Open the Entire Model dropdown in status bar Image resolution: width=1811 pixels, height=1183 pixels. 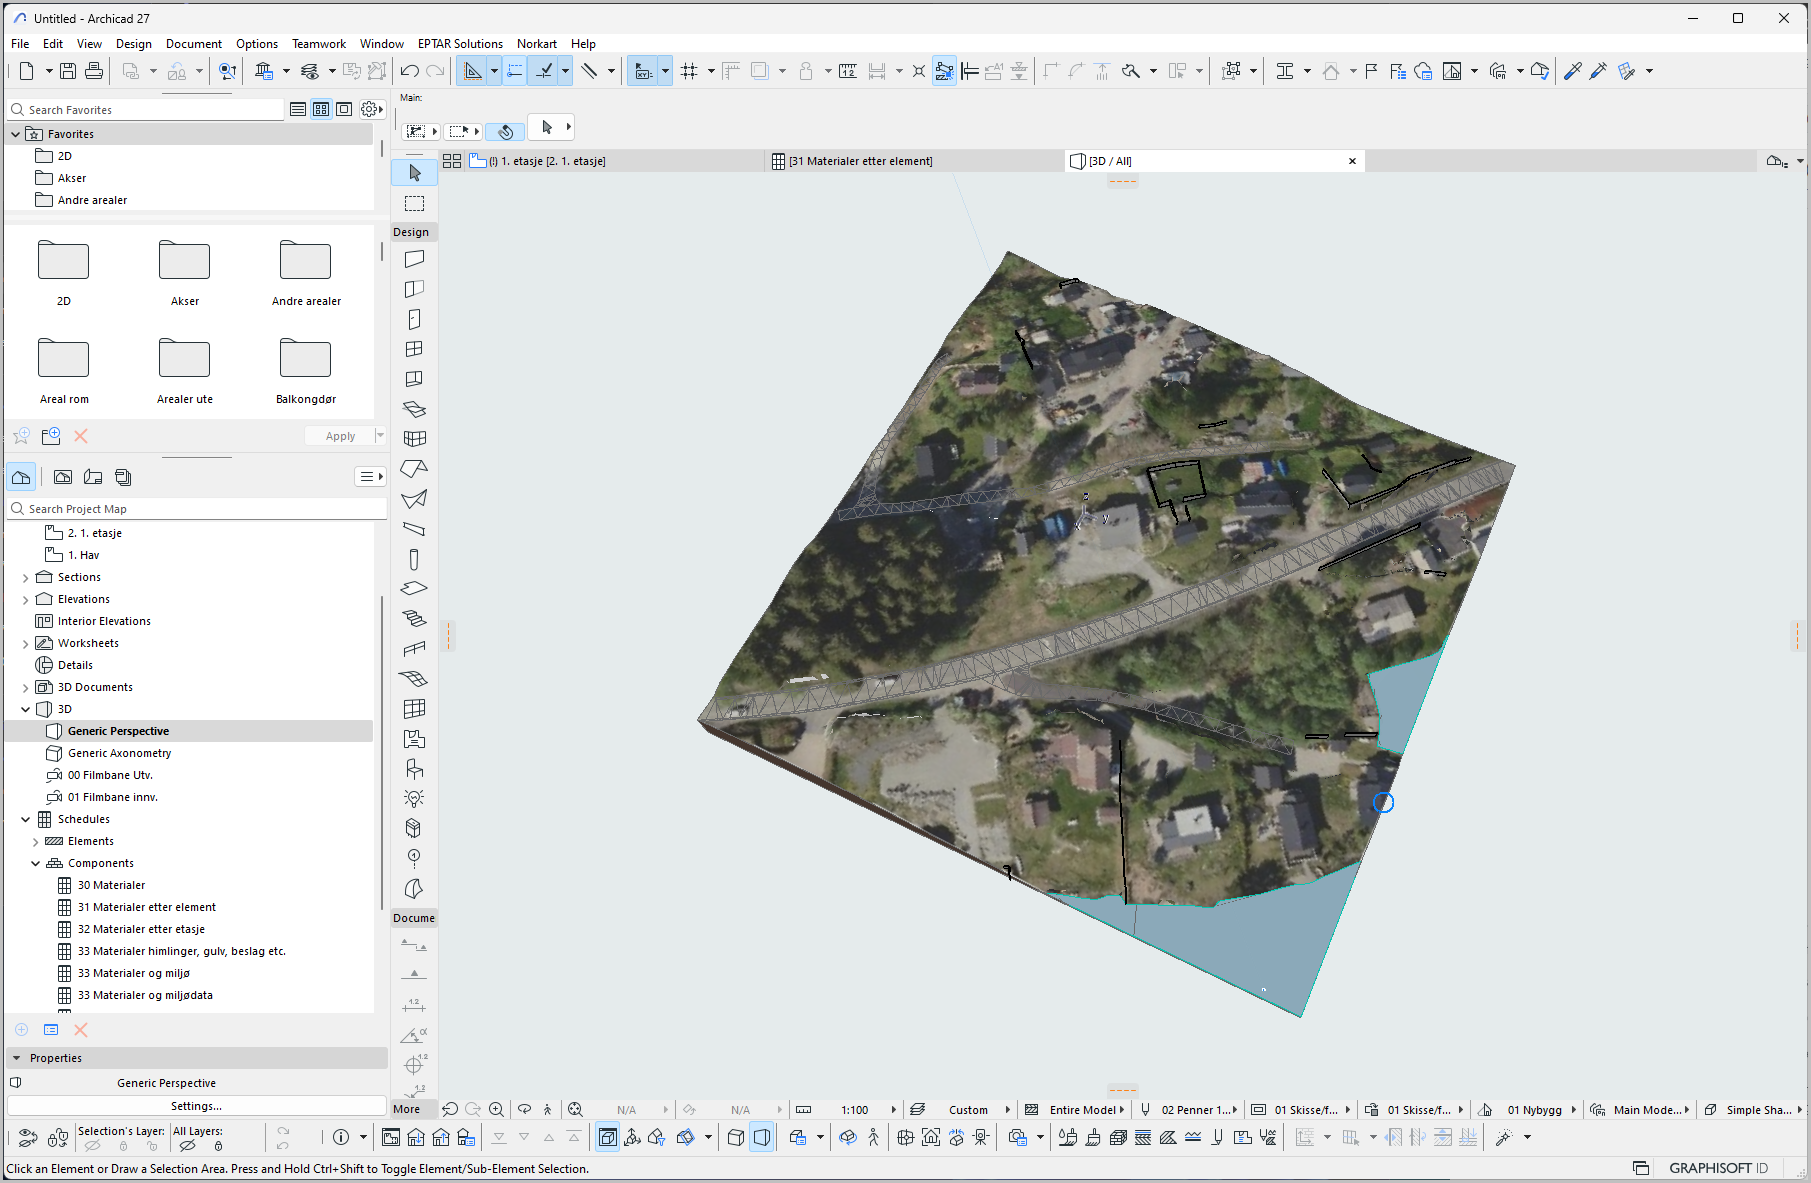1082,1110
